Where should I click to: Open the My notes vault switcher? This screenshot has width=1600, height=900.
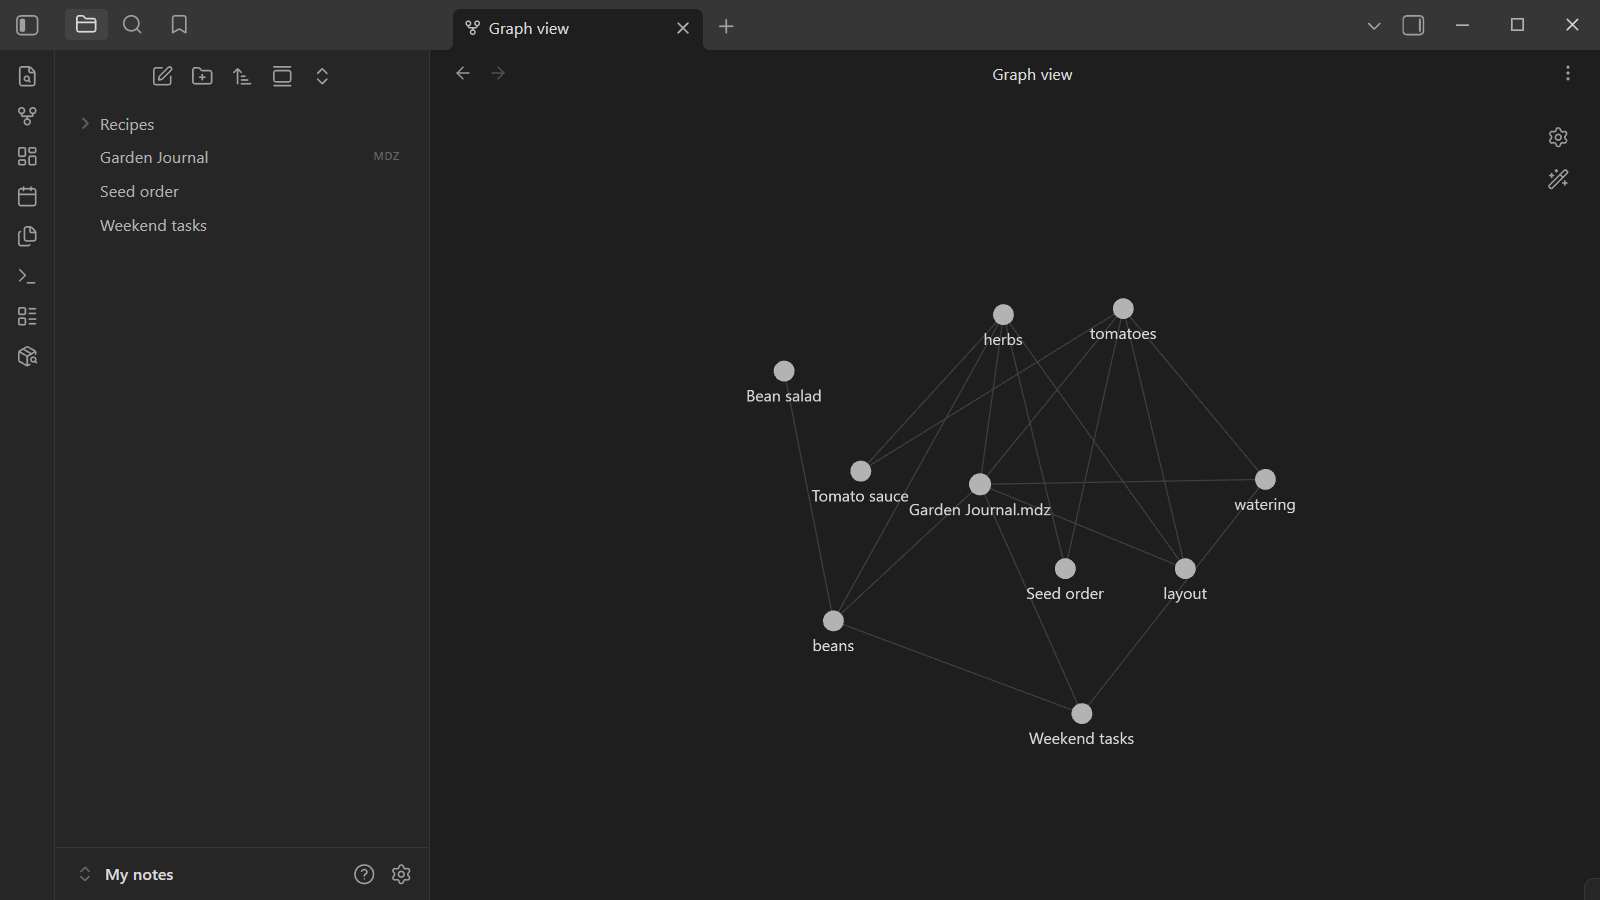coord(126,874)
